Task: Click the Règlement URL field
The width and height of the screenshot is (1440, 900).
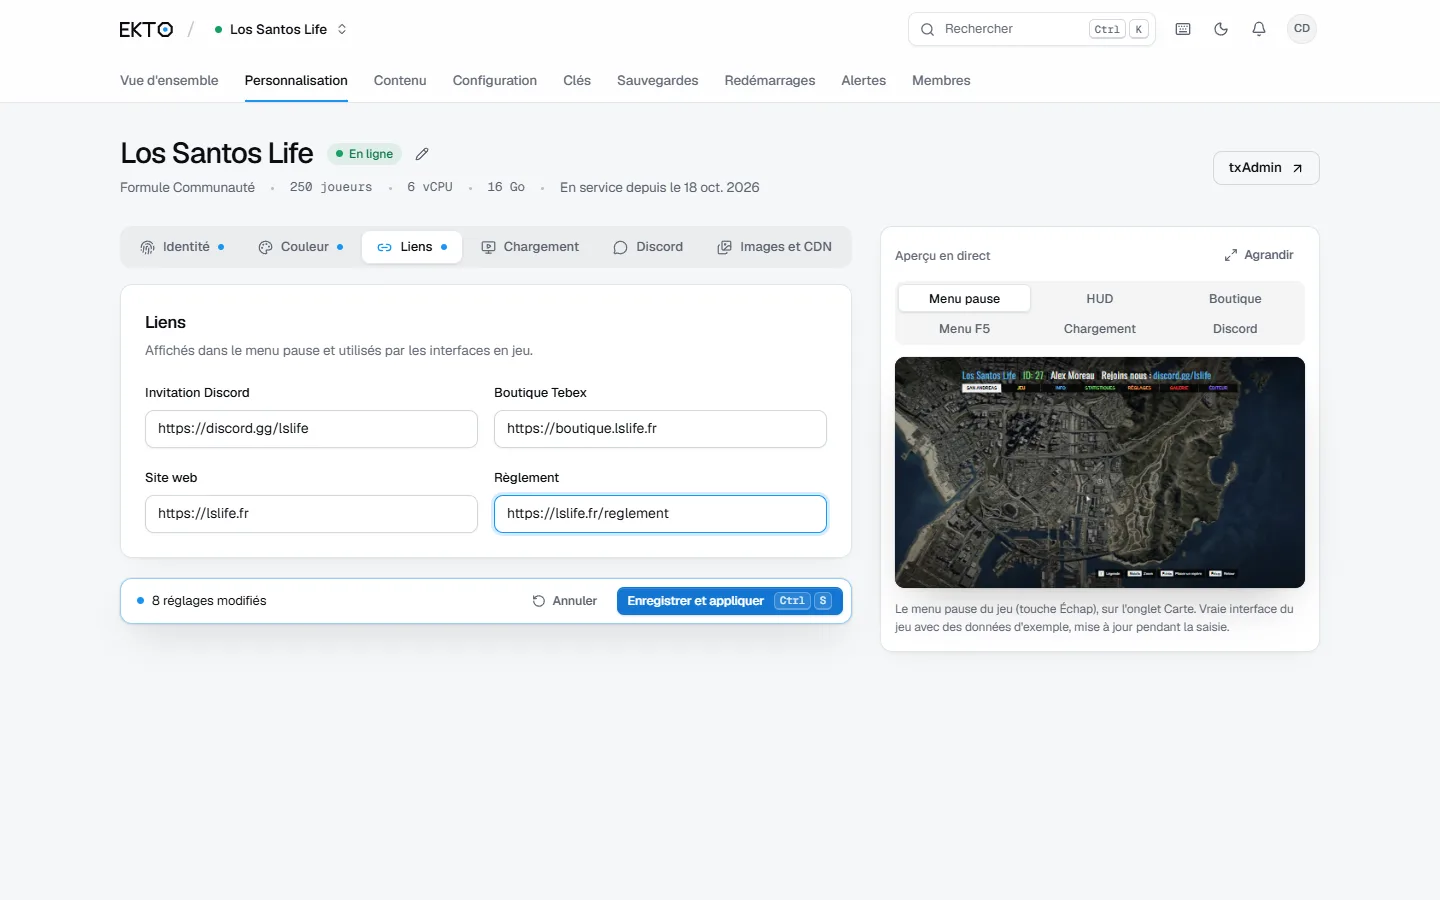Action: coord(660,514)
